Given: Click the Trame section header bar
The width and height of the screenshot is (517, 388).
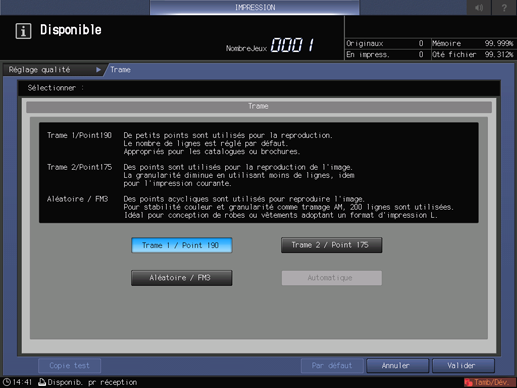Looking at the screenshot, I should pyautogui.click(x=259, y=106).
